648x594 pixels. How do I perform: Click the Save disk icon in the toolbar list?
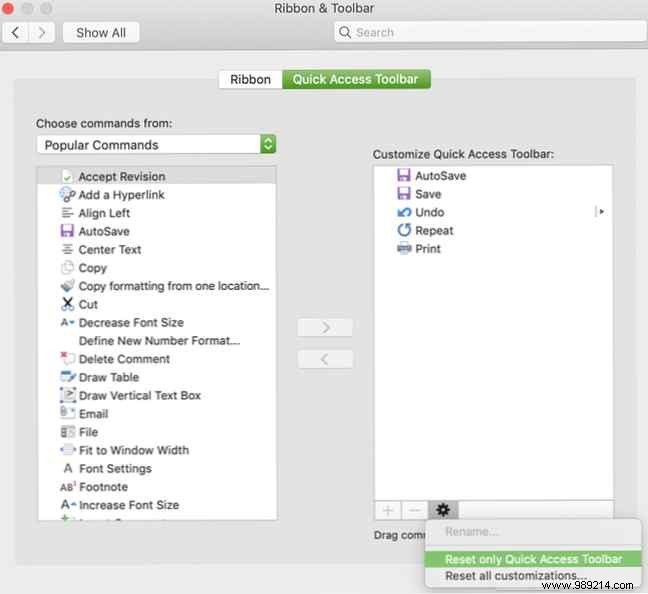coord(404,193)
